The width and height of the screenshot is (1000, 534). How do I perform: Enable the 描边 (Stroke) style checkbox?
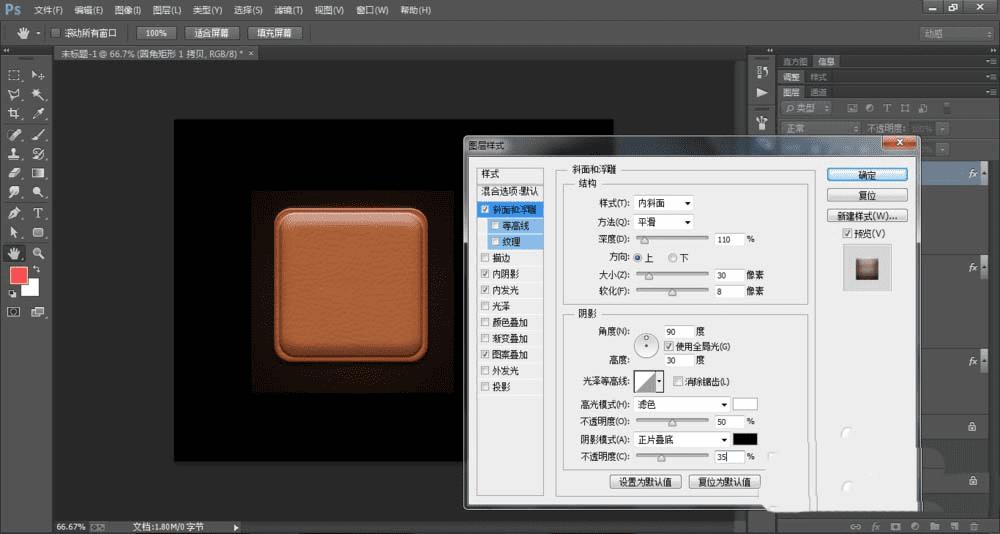(486, 257)
